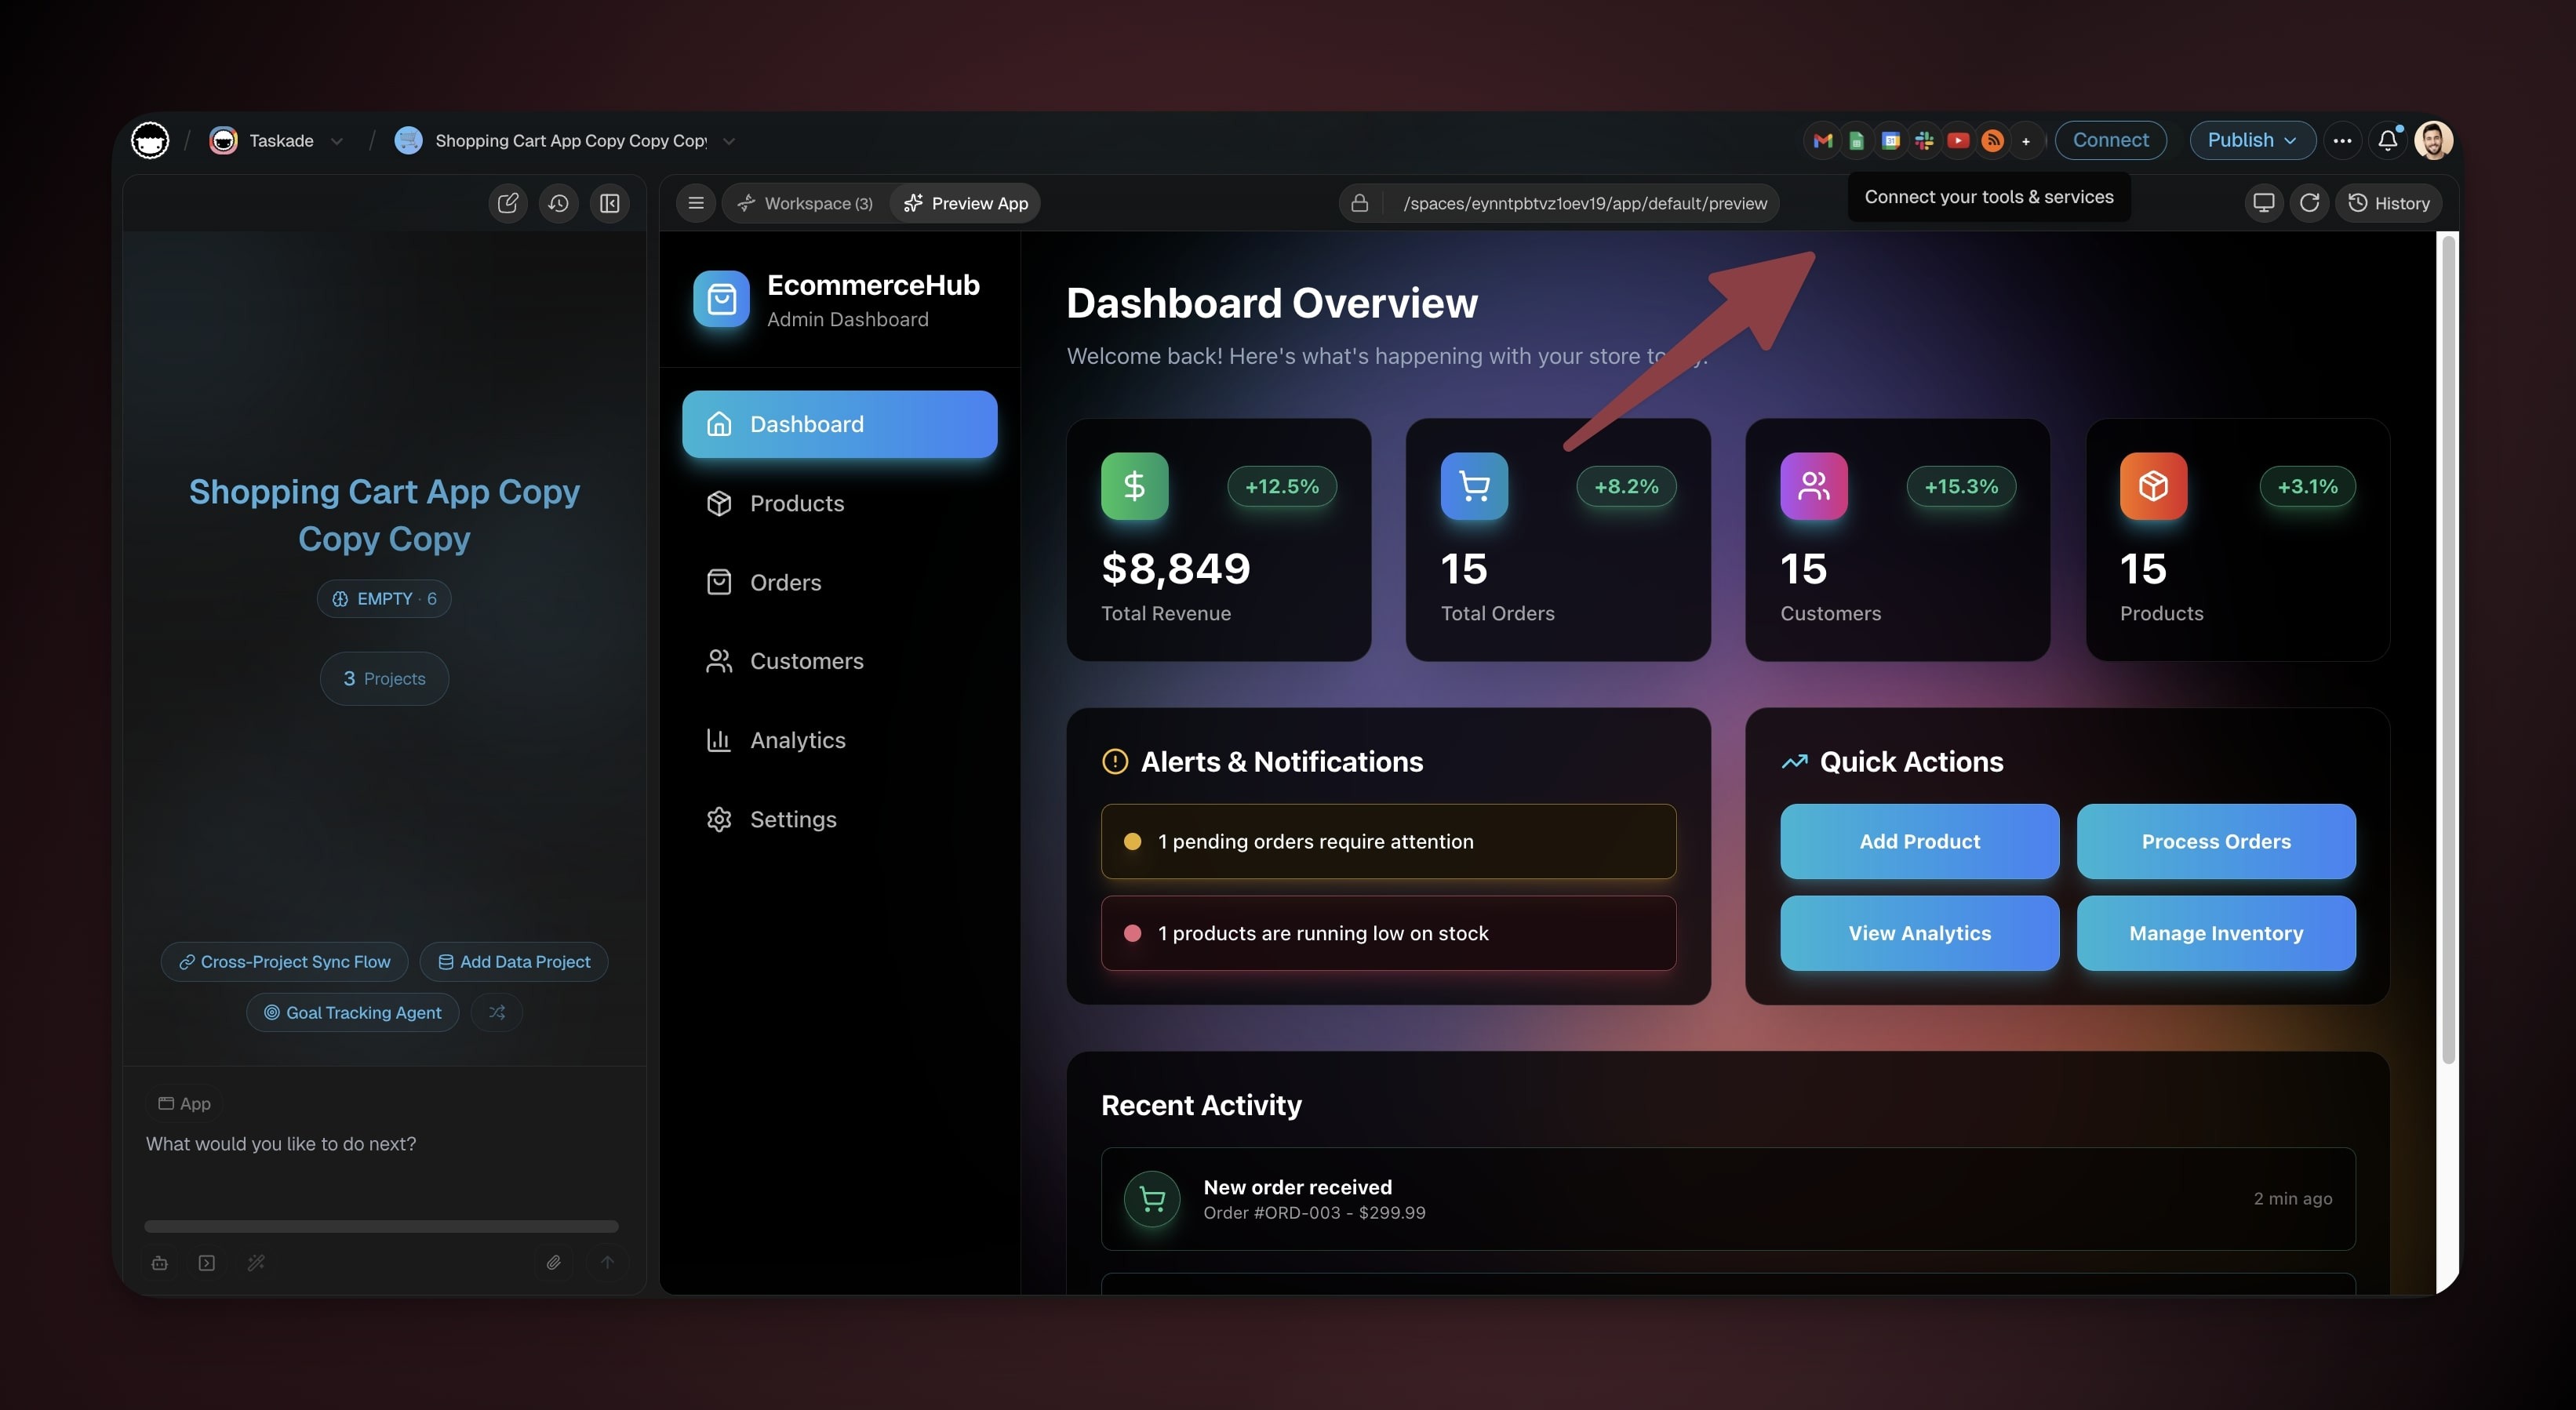The image size is (2576, 1410).
Task: Expand the Shopping Cart App title dropdown
Action: tap(729, 141)
